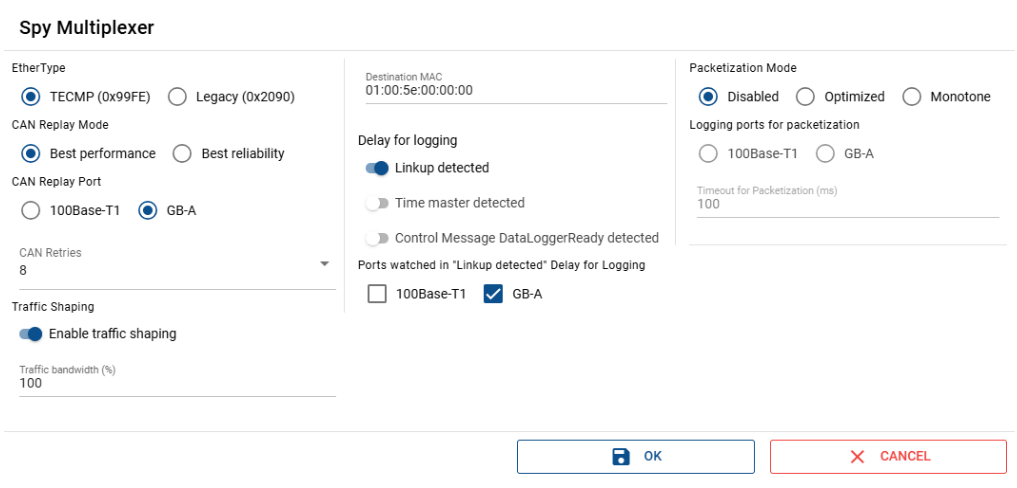Check 100Base-T1 watched port checkbox
The image size is (1017, 488).
coord(377,294)
